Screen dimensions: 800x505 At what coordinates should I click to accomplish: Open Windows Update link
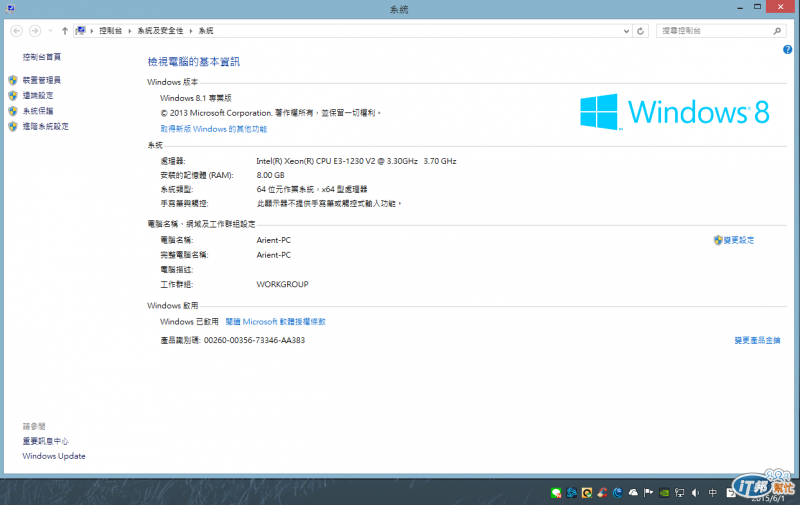(x=54, y=456)
